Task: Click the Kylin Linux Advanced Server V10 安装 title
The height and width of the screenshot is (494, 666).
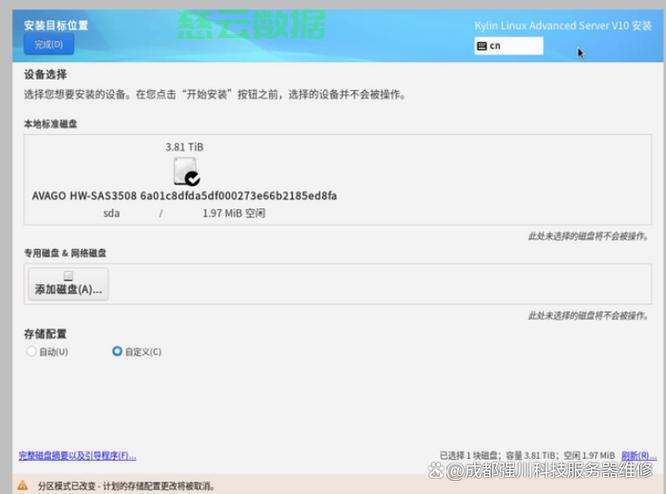Action: pos(563,25)
